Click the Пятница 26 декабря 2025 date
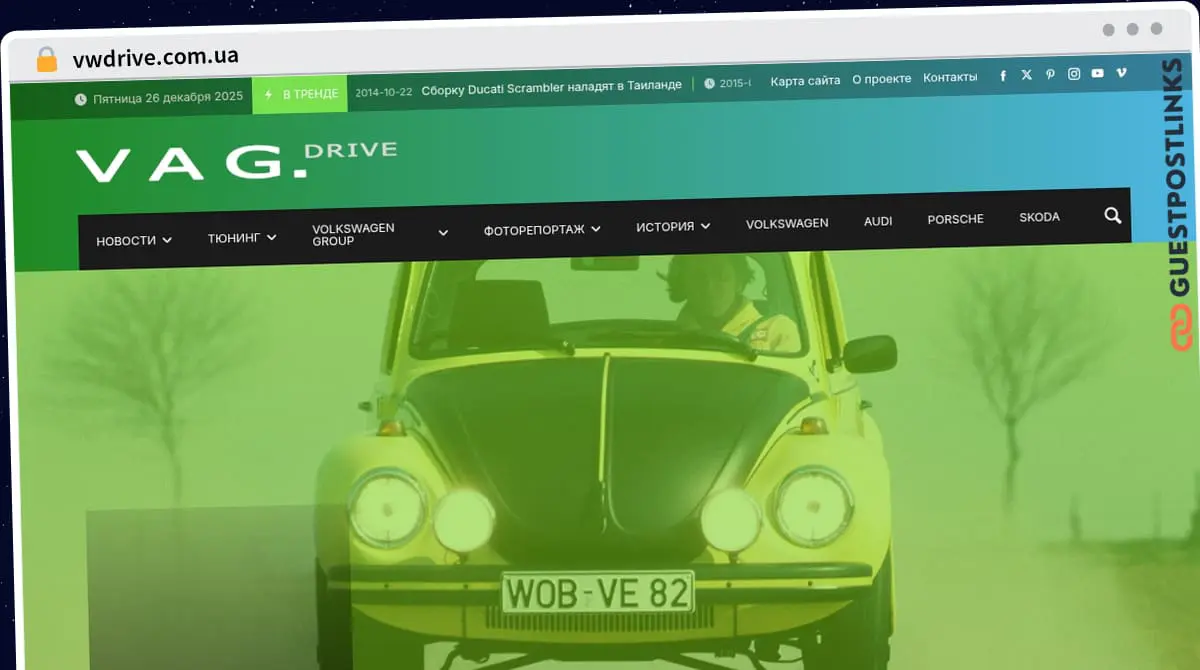 pos(168,98)
